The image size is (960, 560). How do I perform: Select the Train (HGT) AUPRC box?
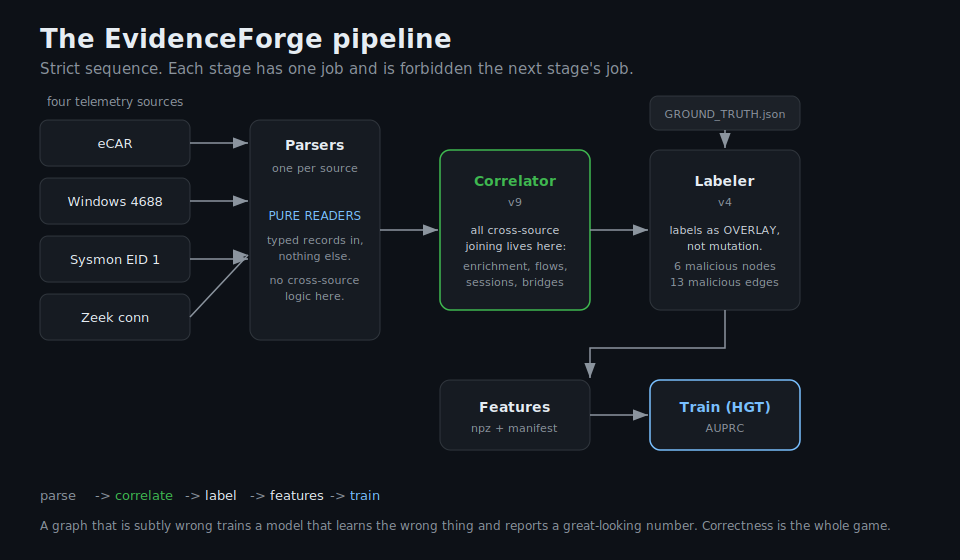point(725,415)
